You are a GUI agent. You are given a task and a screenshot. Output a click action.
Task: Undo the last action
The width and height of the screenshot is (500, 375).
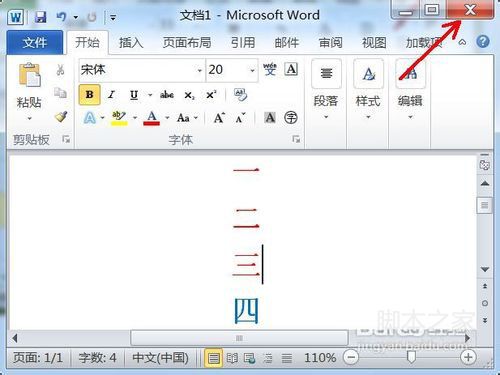pos(61,17)
